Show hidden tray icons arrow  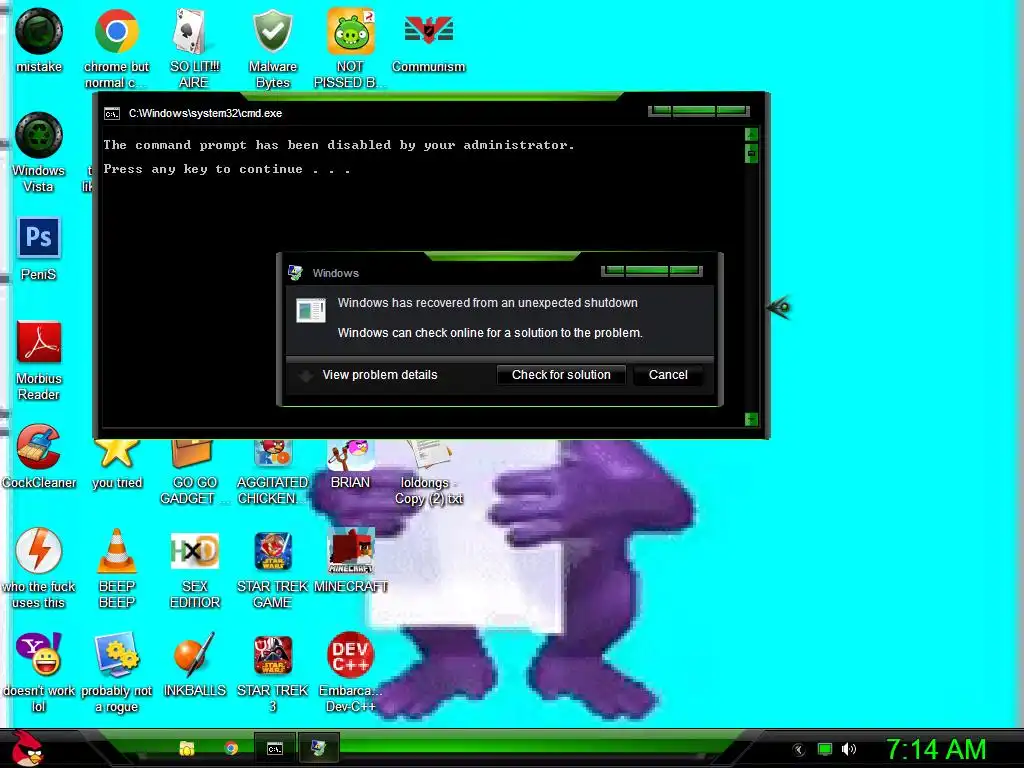[799, 750]
